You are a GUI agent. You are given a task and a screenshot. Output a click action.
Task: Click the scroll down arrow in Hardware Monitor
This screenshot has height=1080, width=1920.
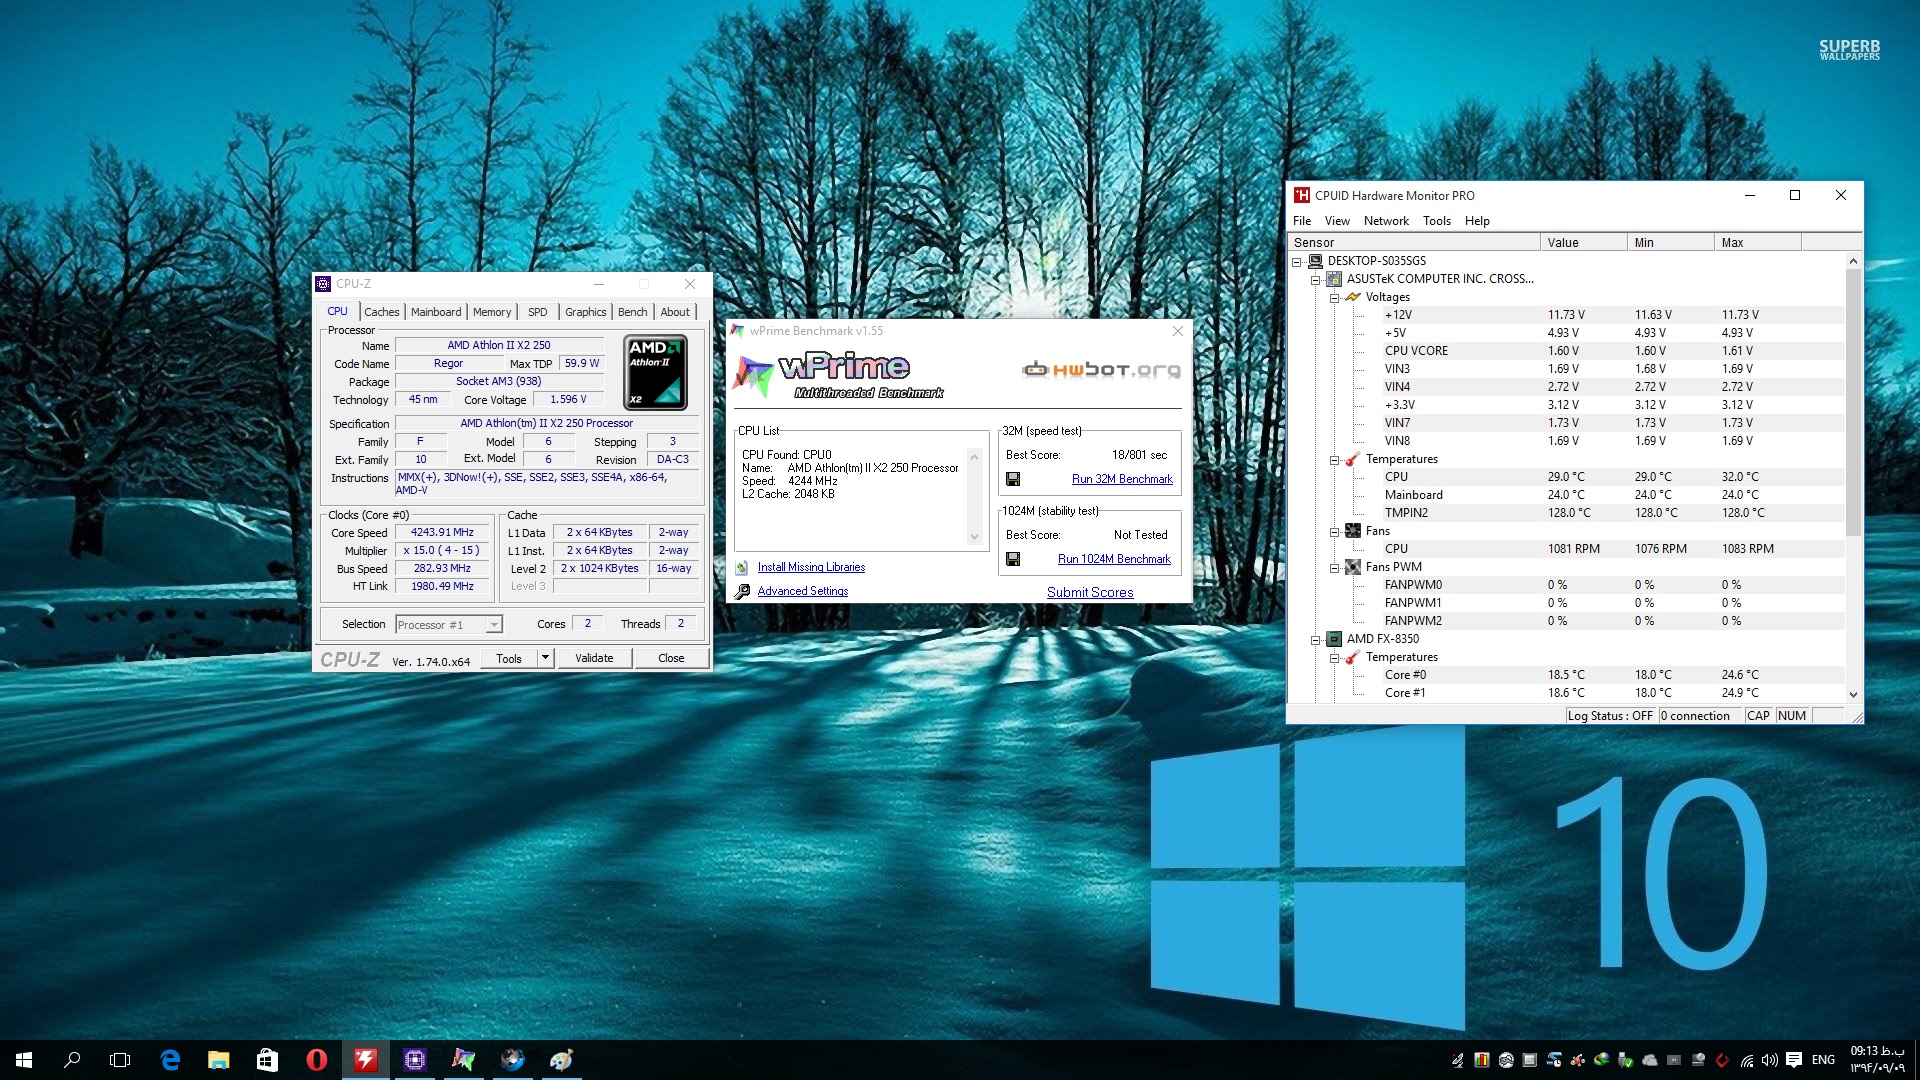1853,695
